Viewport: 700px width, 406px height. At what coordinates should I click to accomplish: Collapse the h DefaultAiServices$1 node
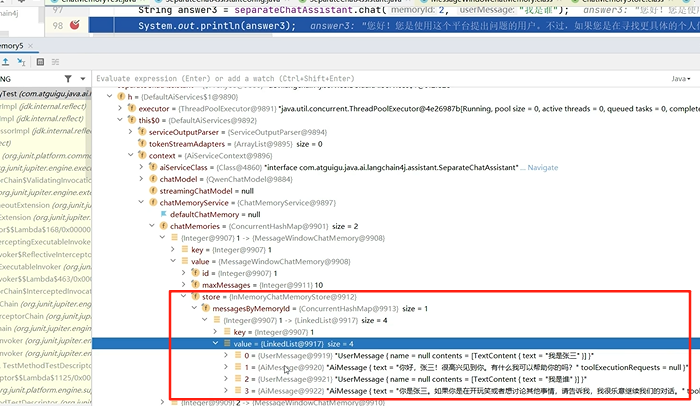[x=109, y=96]
